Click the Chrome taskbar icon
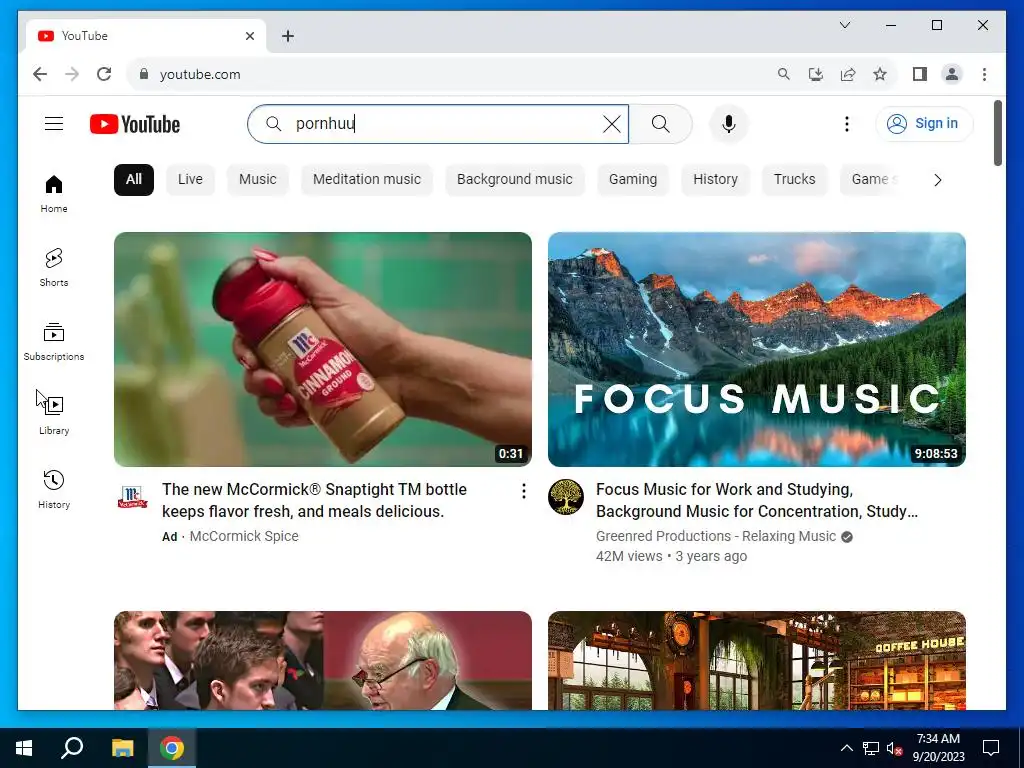 172,748
